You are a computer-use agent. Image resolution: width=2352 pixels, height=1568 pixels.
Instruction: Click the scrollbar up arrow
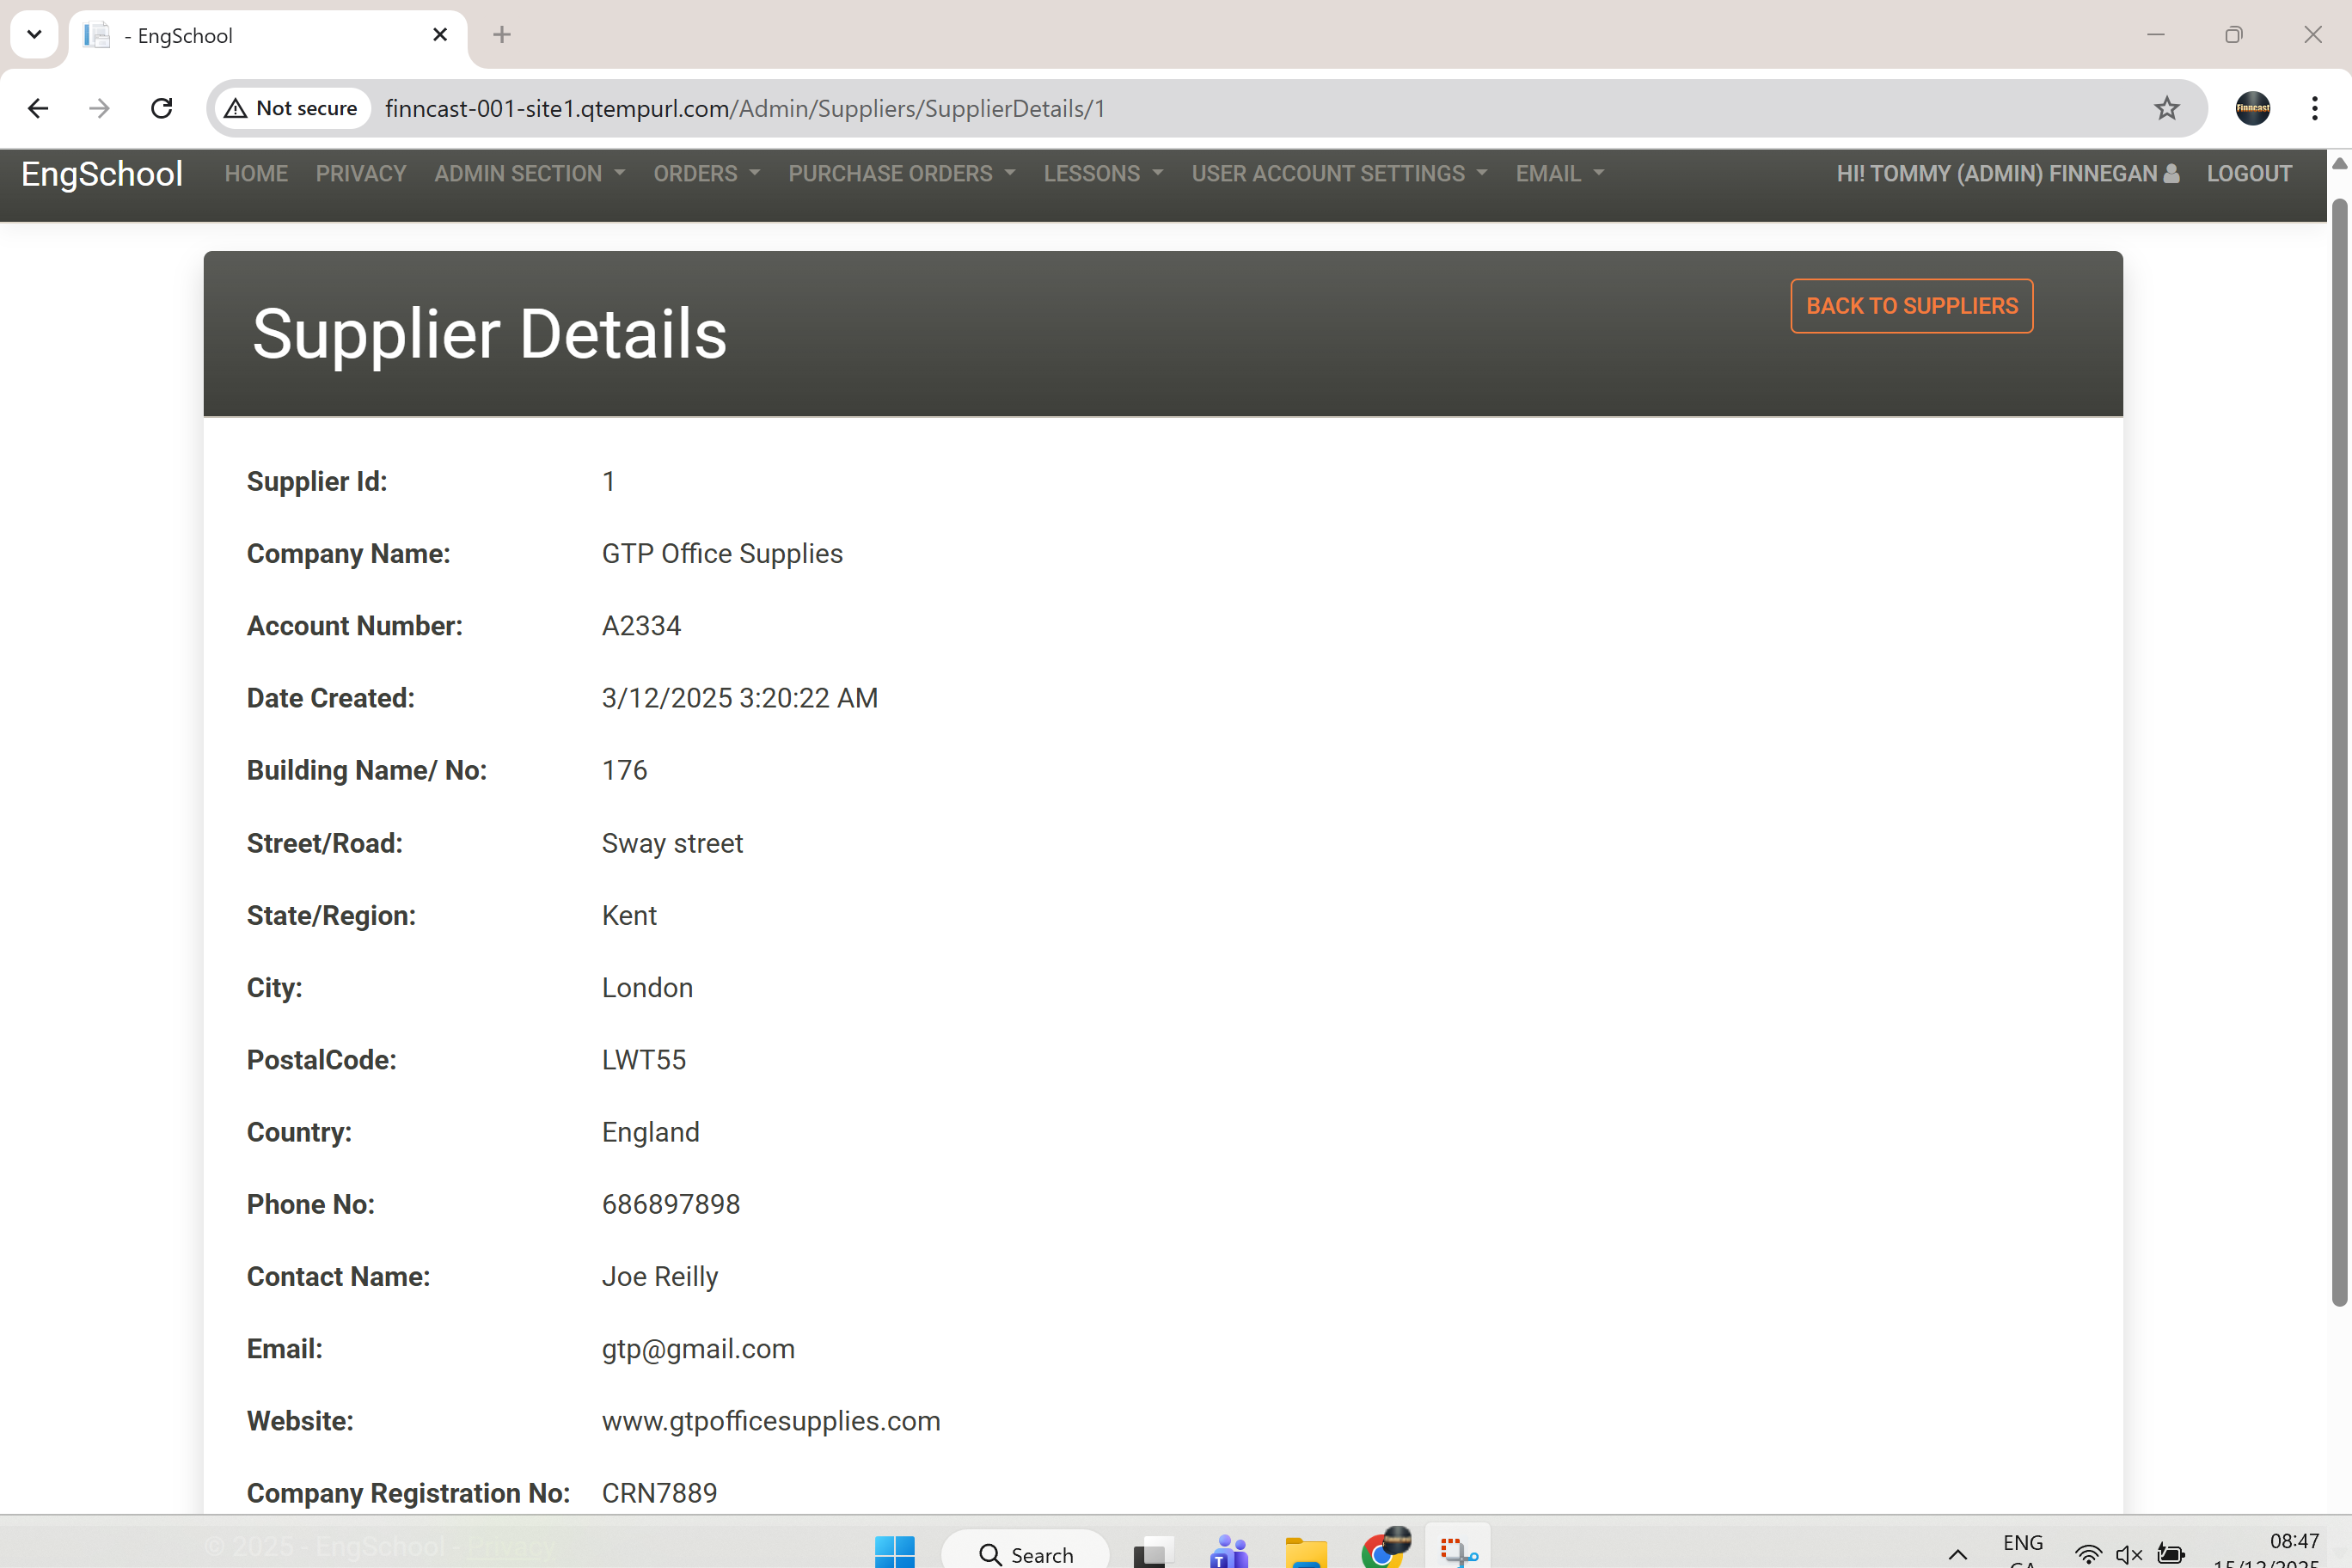point(2338,163)
